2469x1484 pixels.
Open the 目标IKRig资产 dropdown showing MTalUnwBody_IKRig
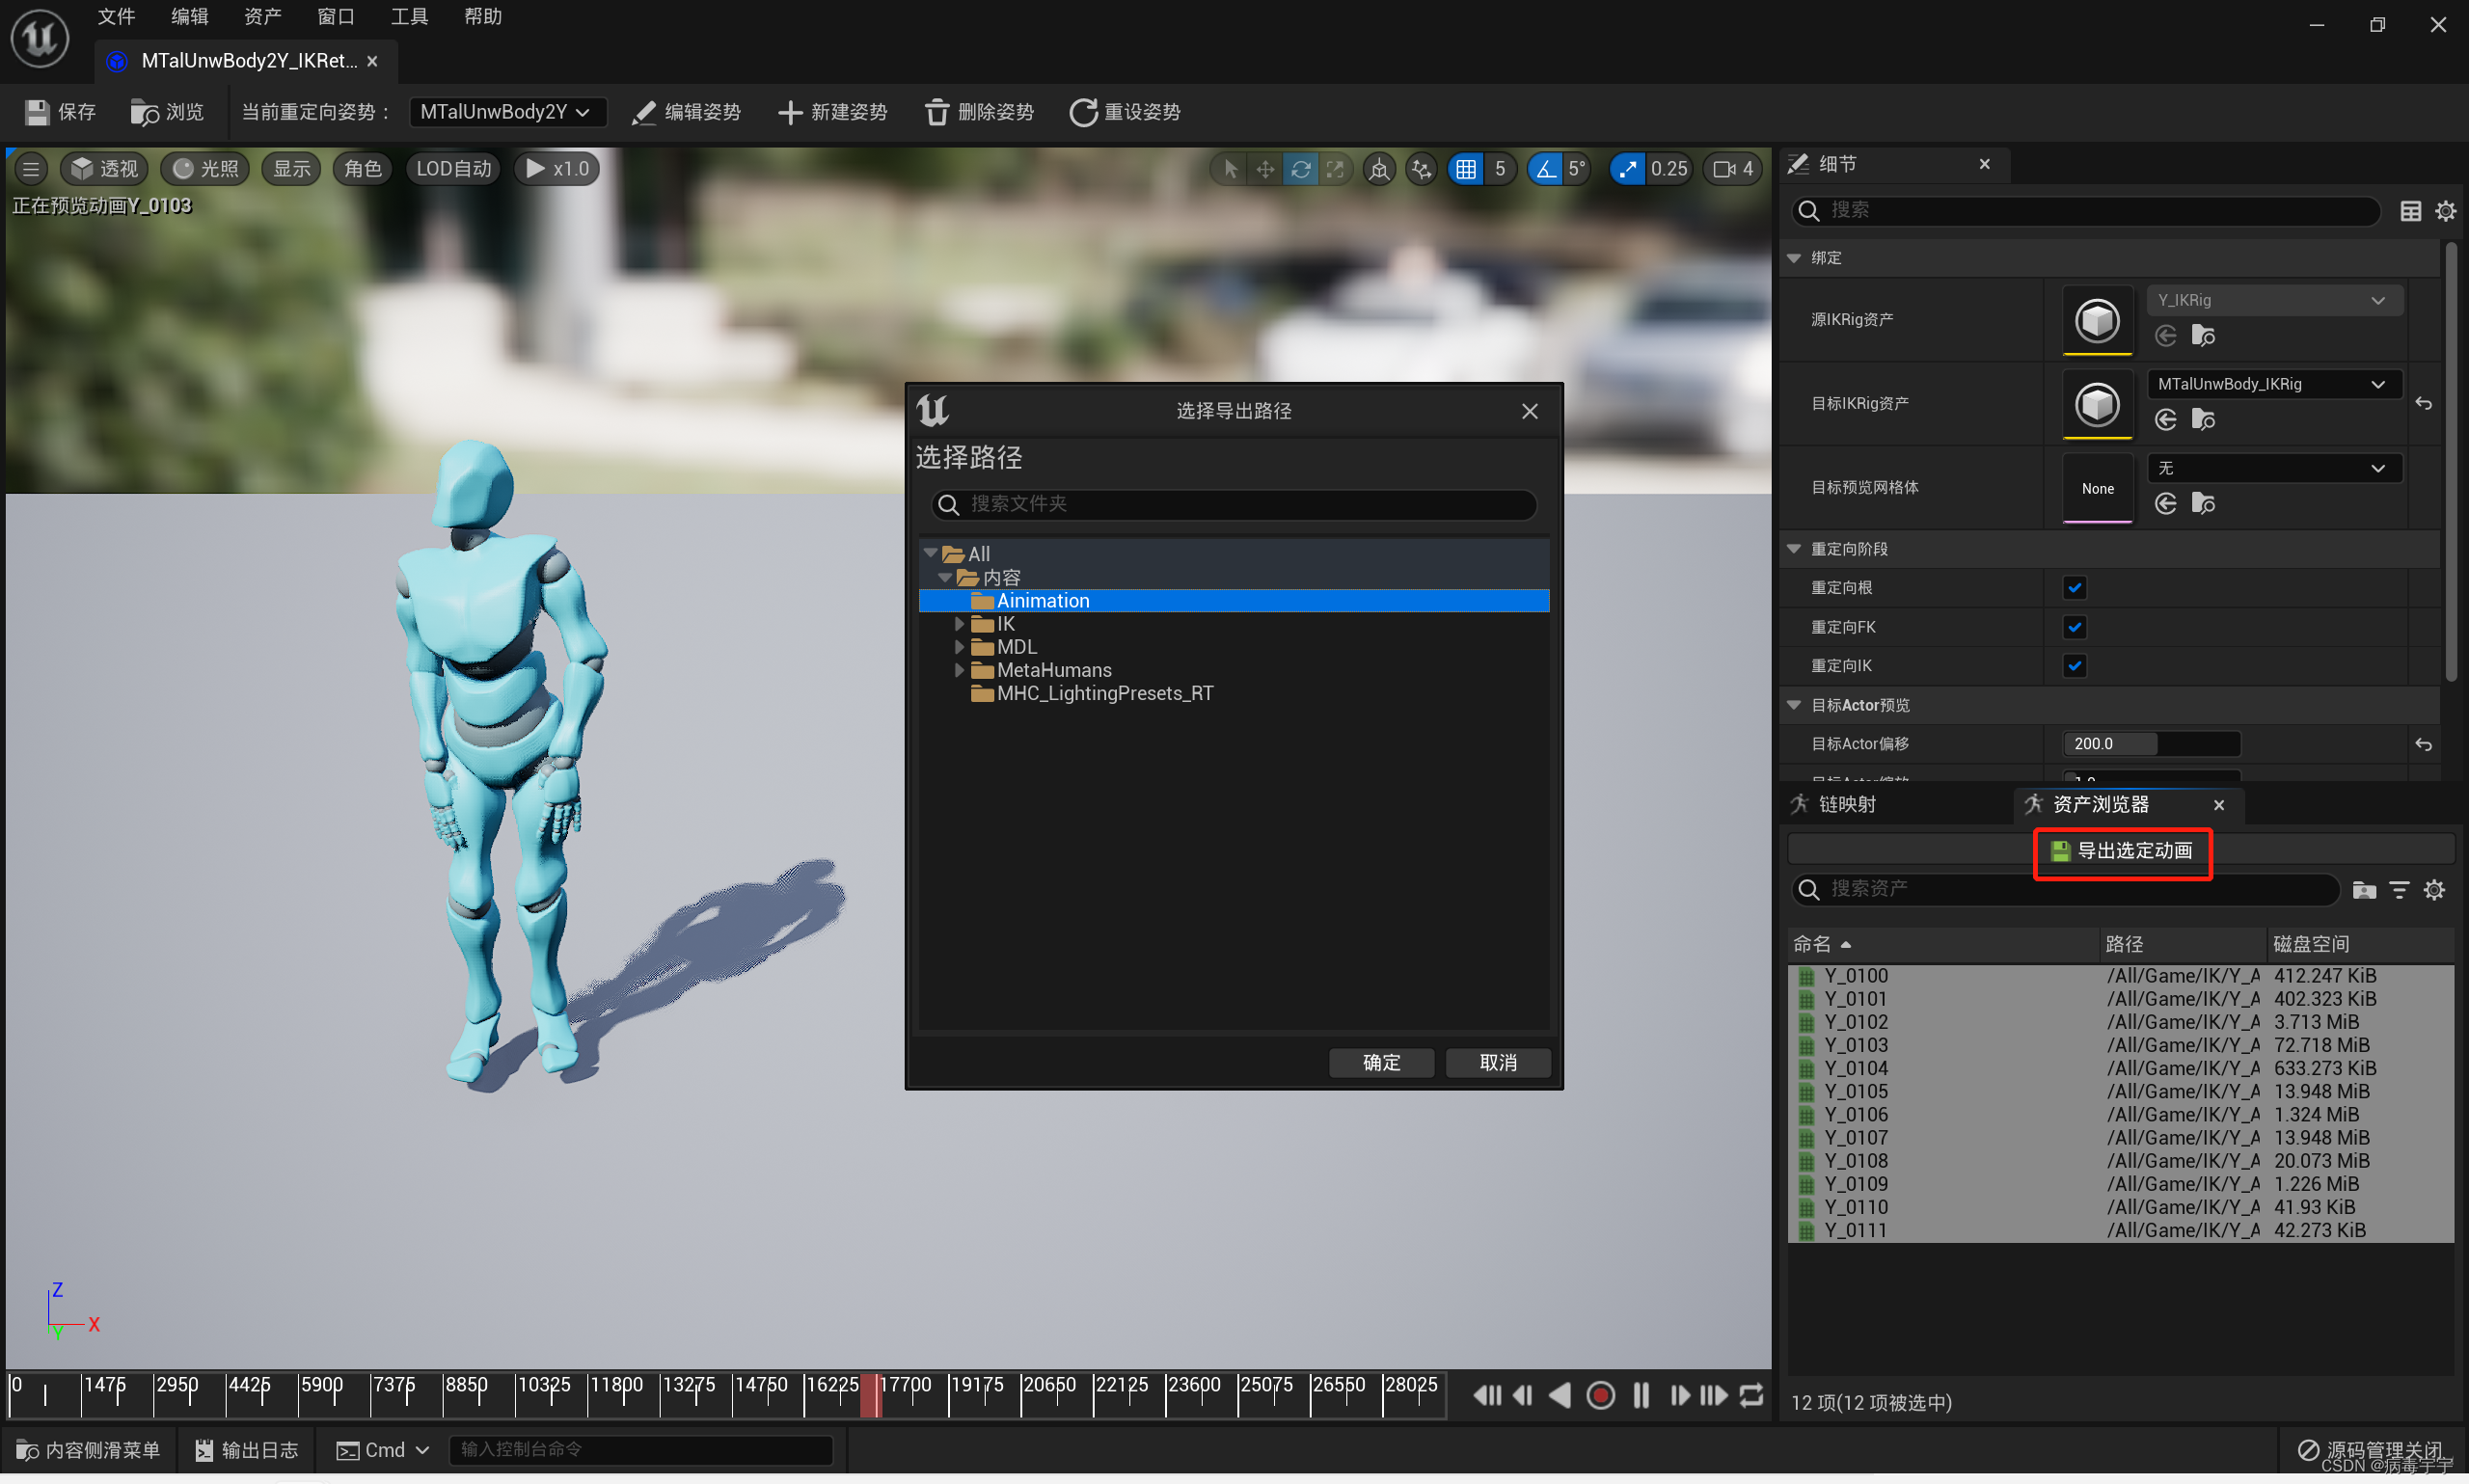[2271, 384]
